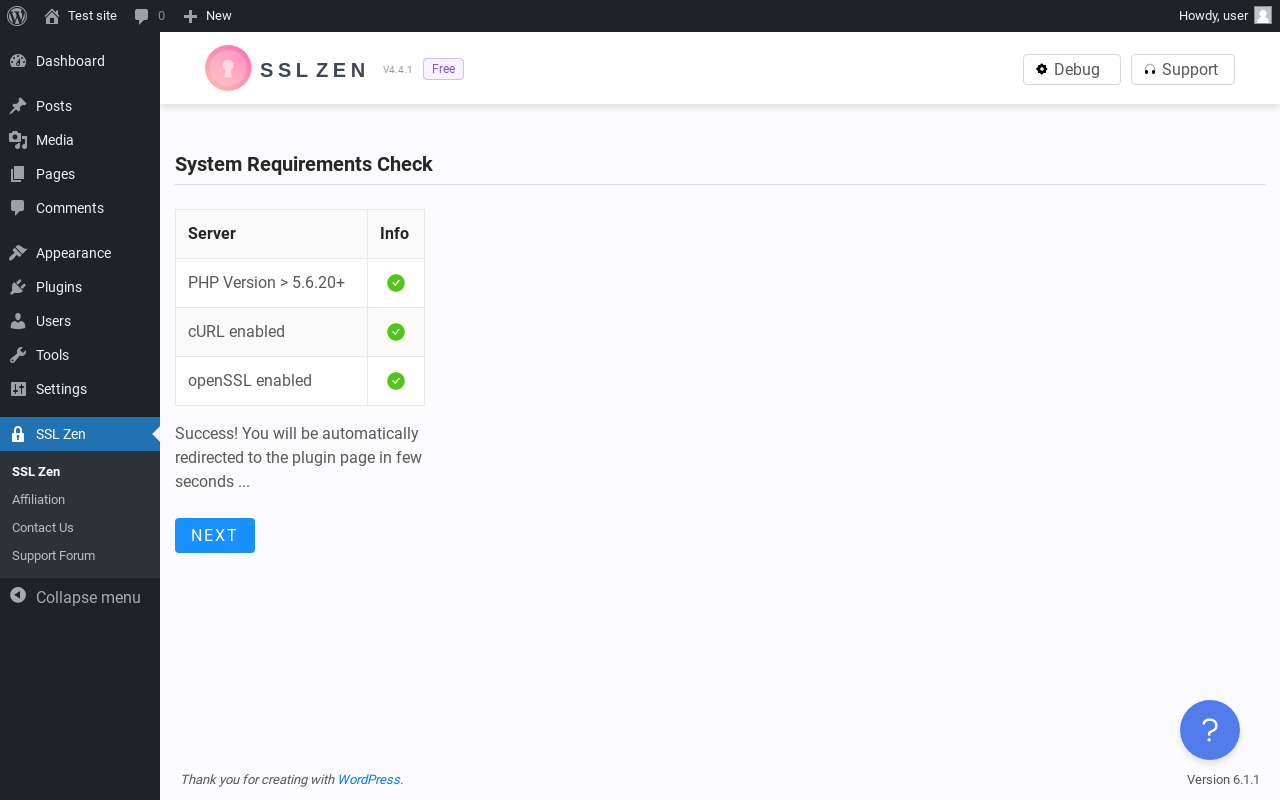
Task: Click the home icon beside Test site
Action: pyautogui.click(x=52, y=16)
